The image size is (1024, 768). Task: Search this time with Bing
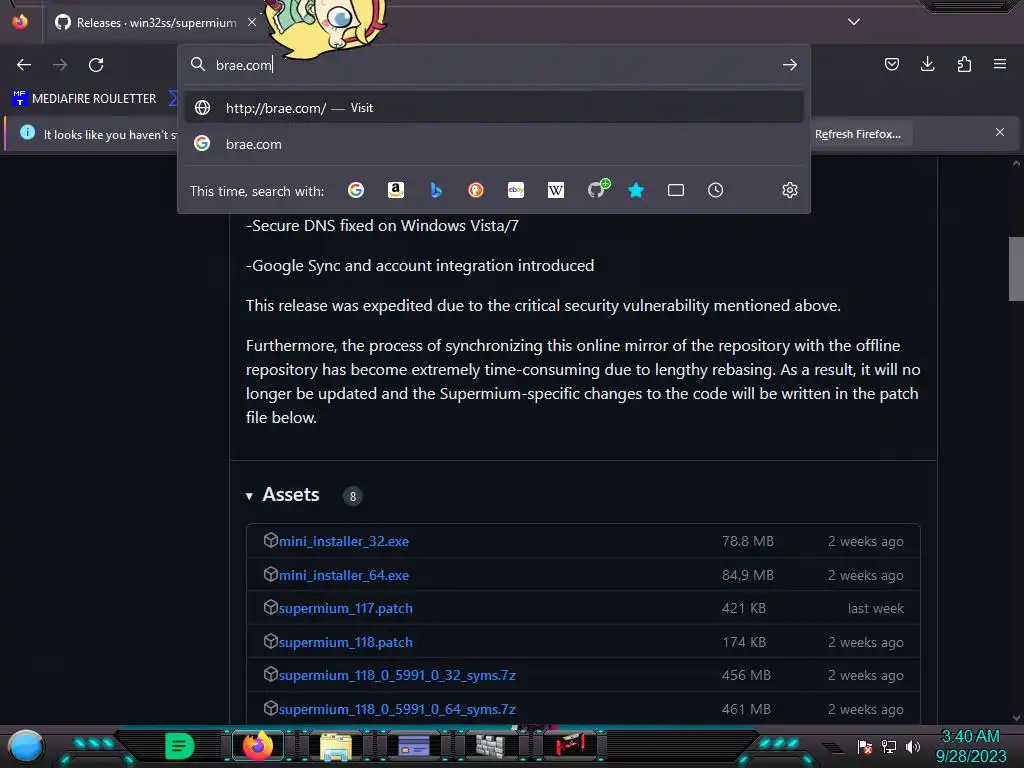[436, 190]
